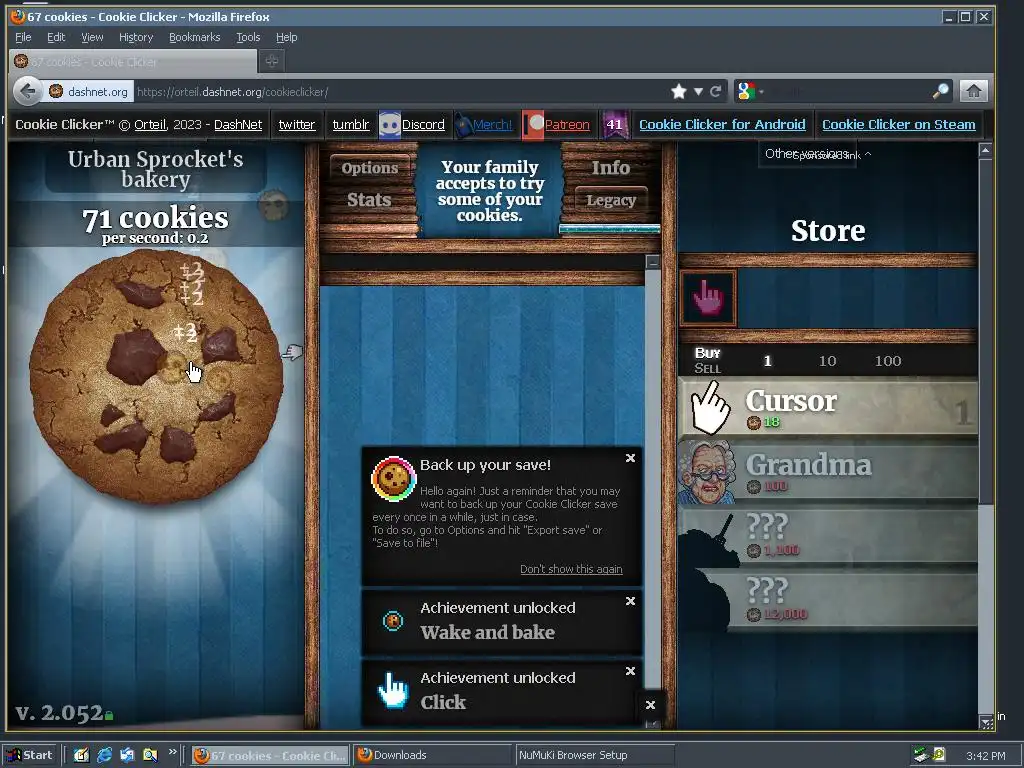This screenshot has height=768, width=1024.
Task: Expand the Other versions dropdown
Action: [x=807, y=154]
